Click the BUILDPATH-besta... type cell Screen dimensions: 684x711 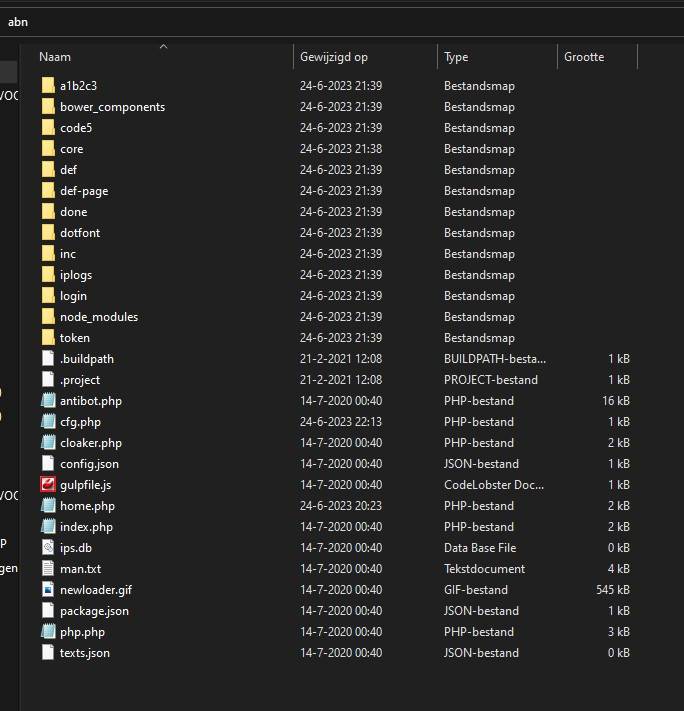pyautogui.click(x=495, y=359)
